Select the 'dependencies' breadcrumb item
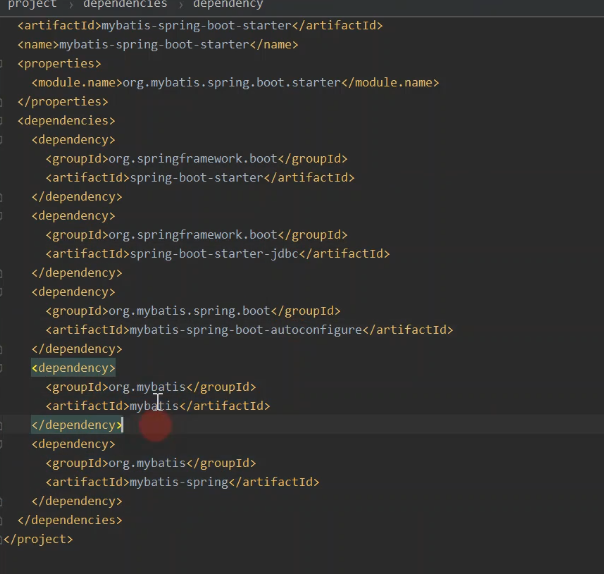This screenshot has height=574, width=604. pos(125,5)
